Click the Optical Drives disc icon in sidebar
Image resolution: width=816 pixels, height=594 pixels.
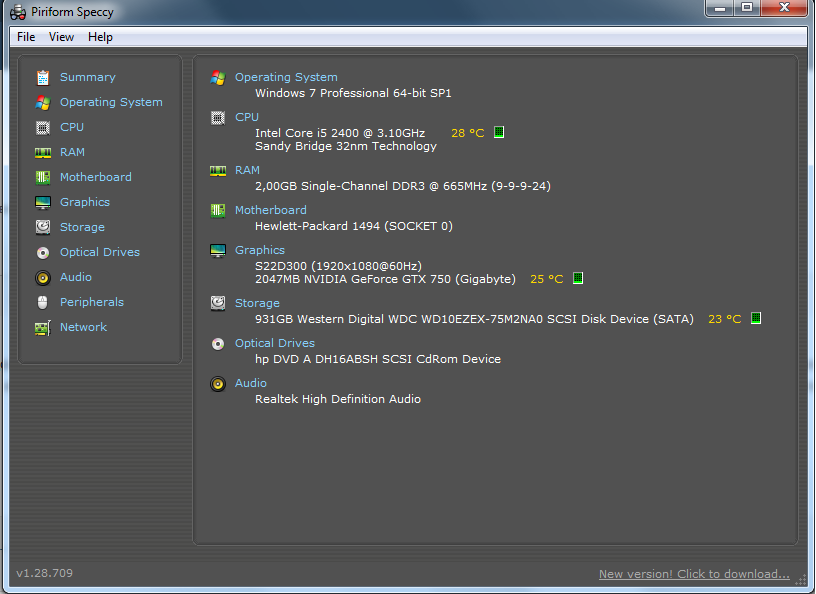coord(43,252)
